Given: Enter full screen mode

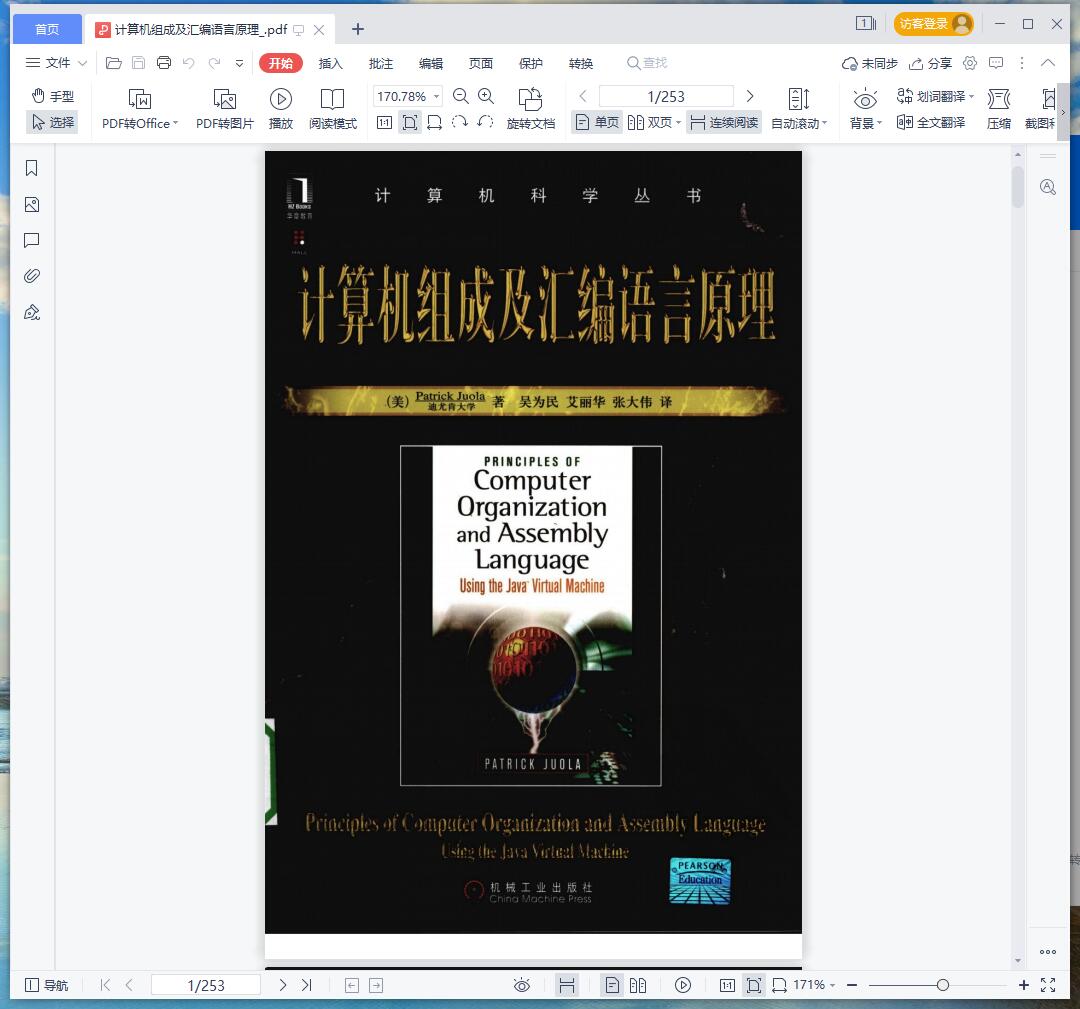Looking at the screenshot, I should pos(1048,985).
